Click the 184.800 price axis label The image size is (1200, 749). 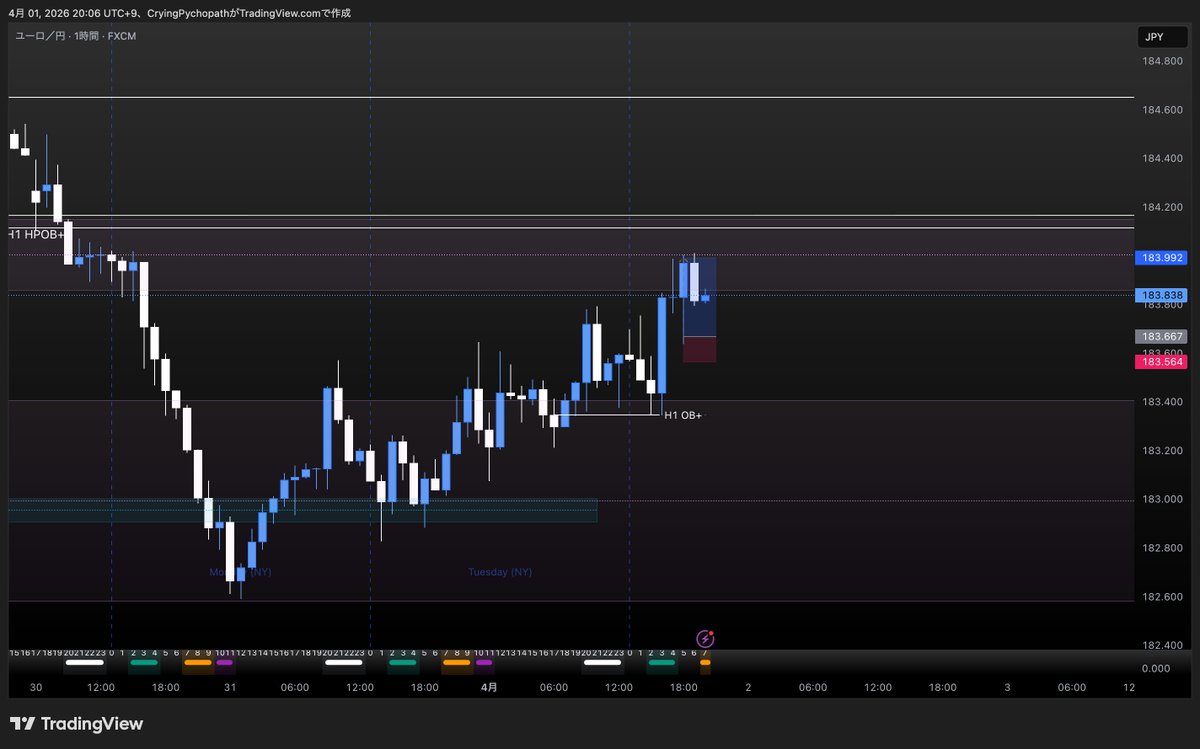click(x=1162, y=61)
